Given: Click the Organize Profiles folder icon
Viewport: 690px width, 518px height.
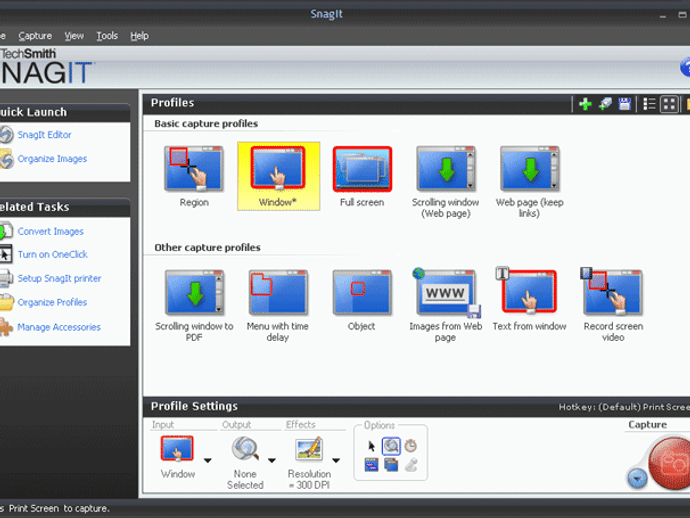Looking at the screenshot, I should click(7, 302).
